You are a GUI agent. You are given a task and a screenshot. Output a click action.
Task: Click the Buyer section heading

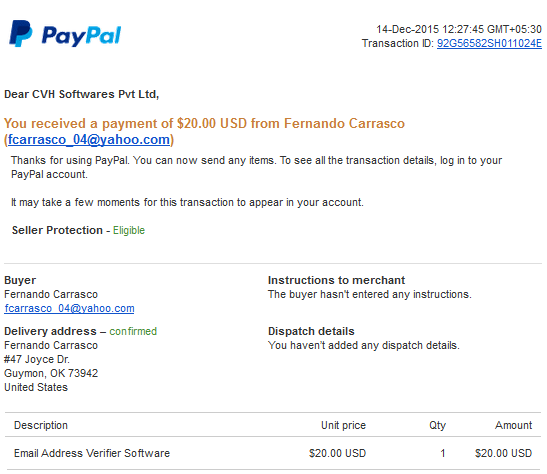pos(20,280)
